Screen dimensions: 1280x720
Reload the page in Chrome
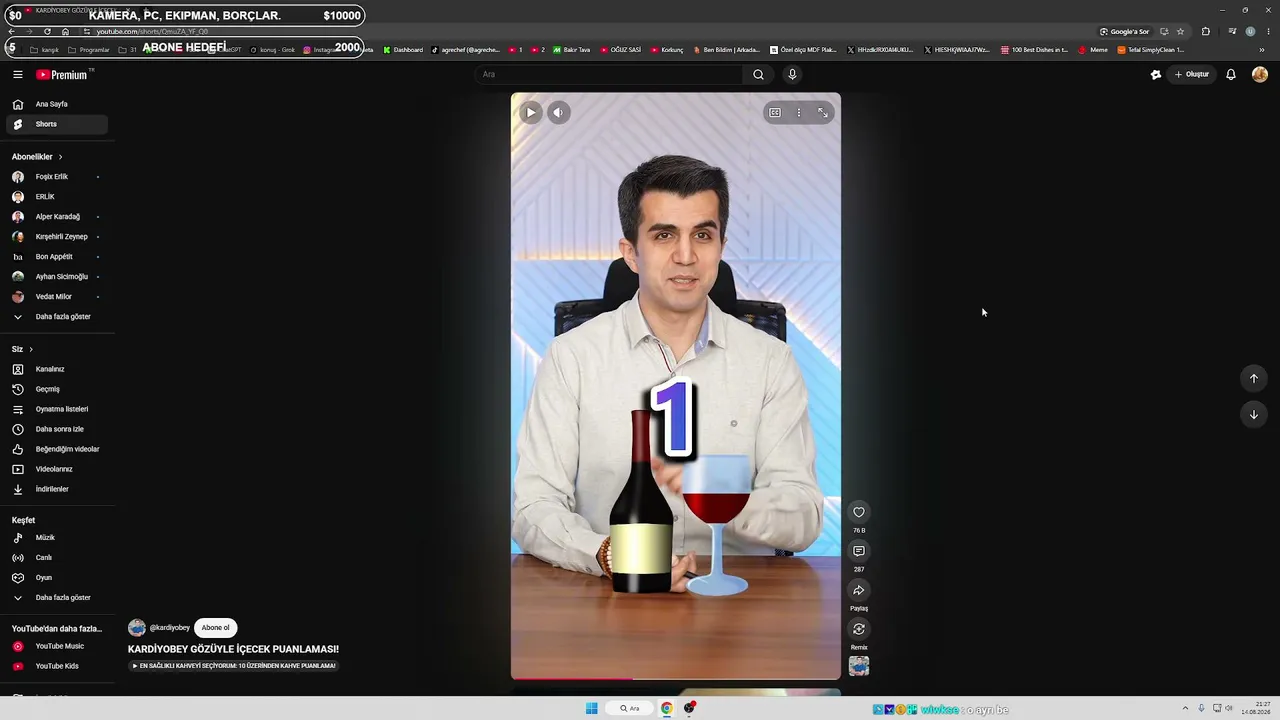coord(47,32)
